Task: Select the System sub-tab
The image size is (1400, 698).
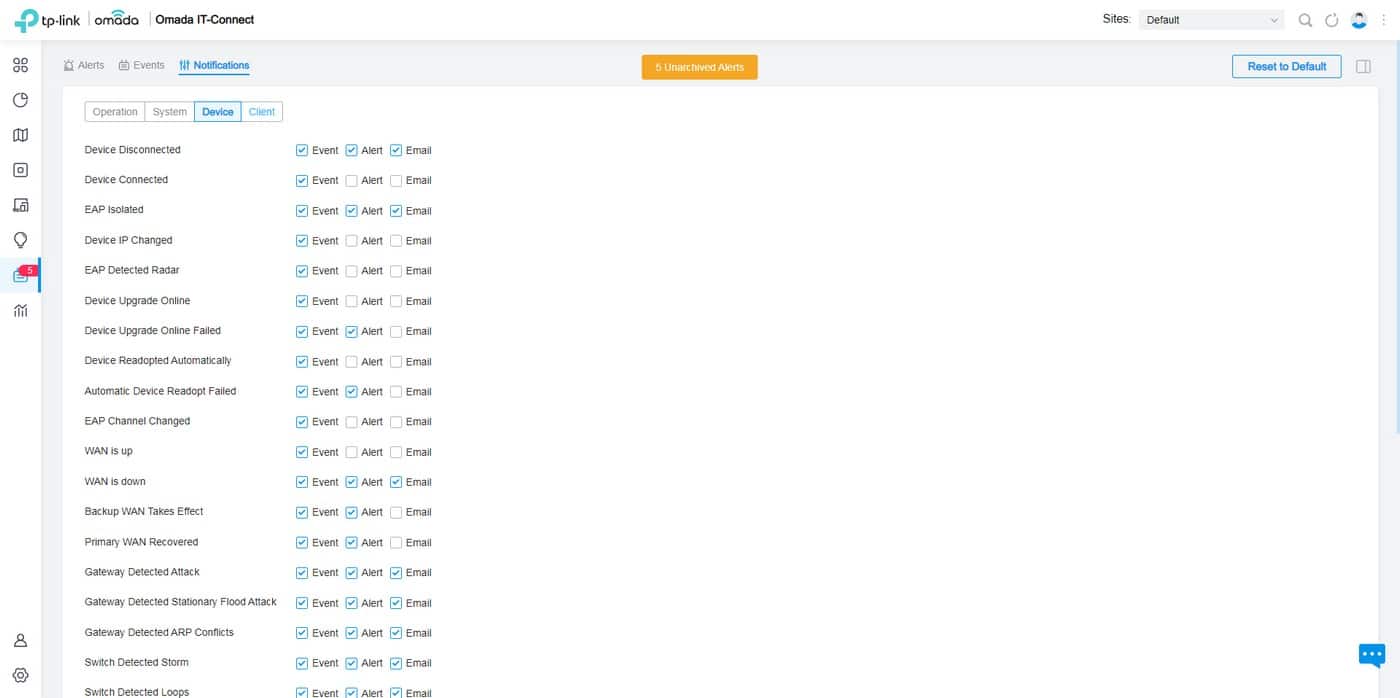Action: pyautogui.click(x=170, y=112)
